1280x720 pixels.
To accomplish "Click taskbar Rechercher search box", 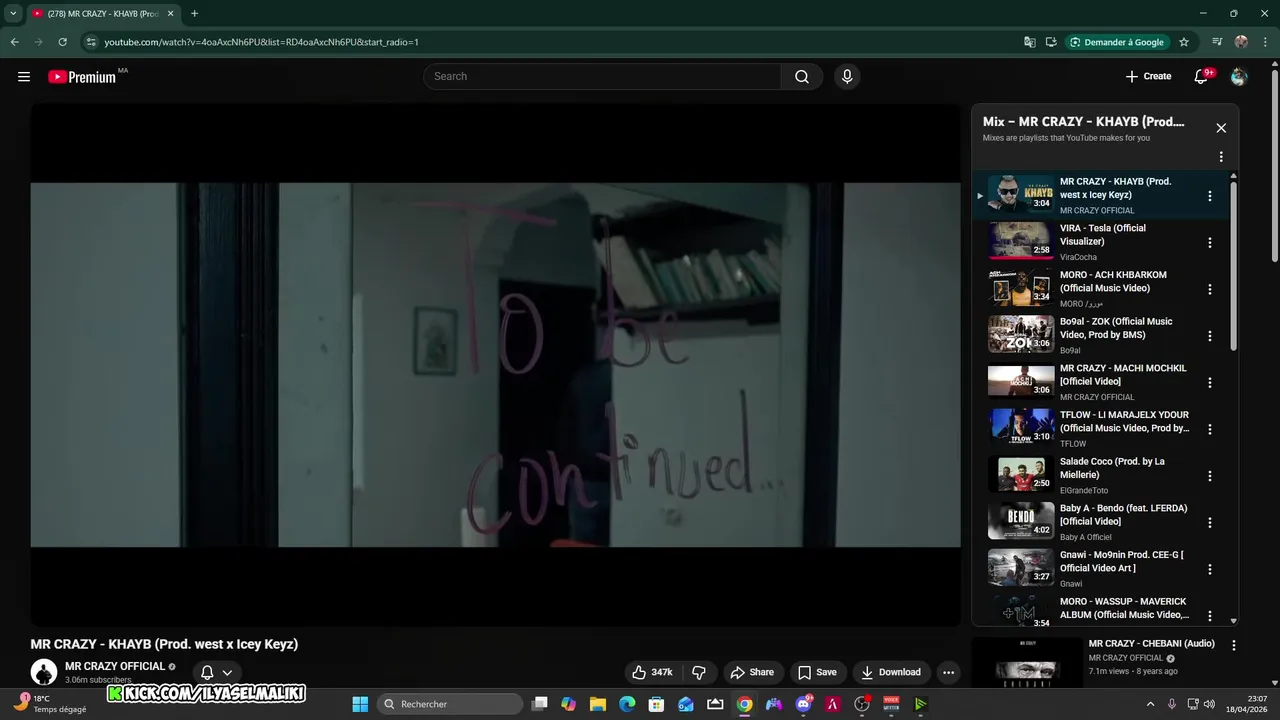I will tap(451, 704).
